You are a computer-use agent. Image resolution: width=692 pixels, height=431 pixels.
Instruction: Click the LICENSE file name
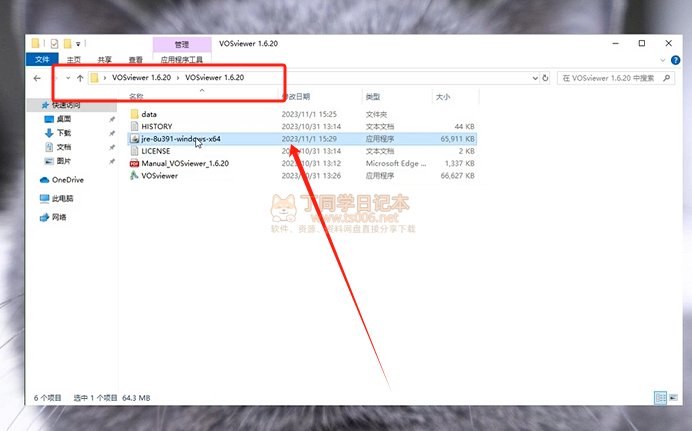tap(156, 151)
